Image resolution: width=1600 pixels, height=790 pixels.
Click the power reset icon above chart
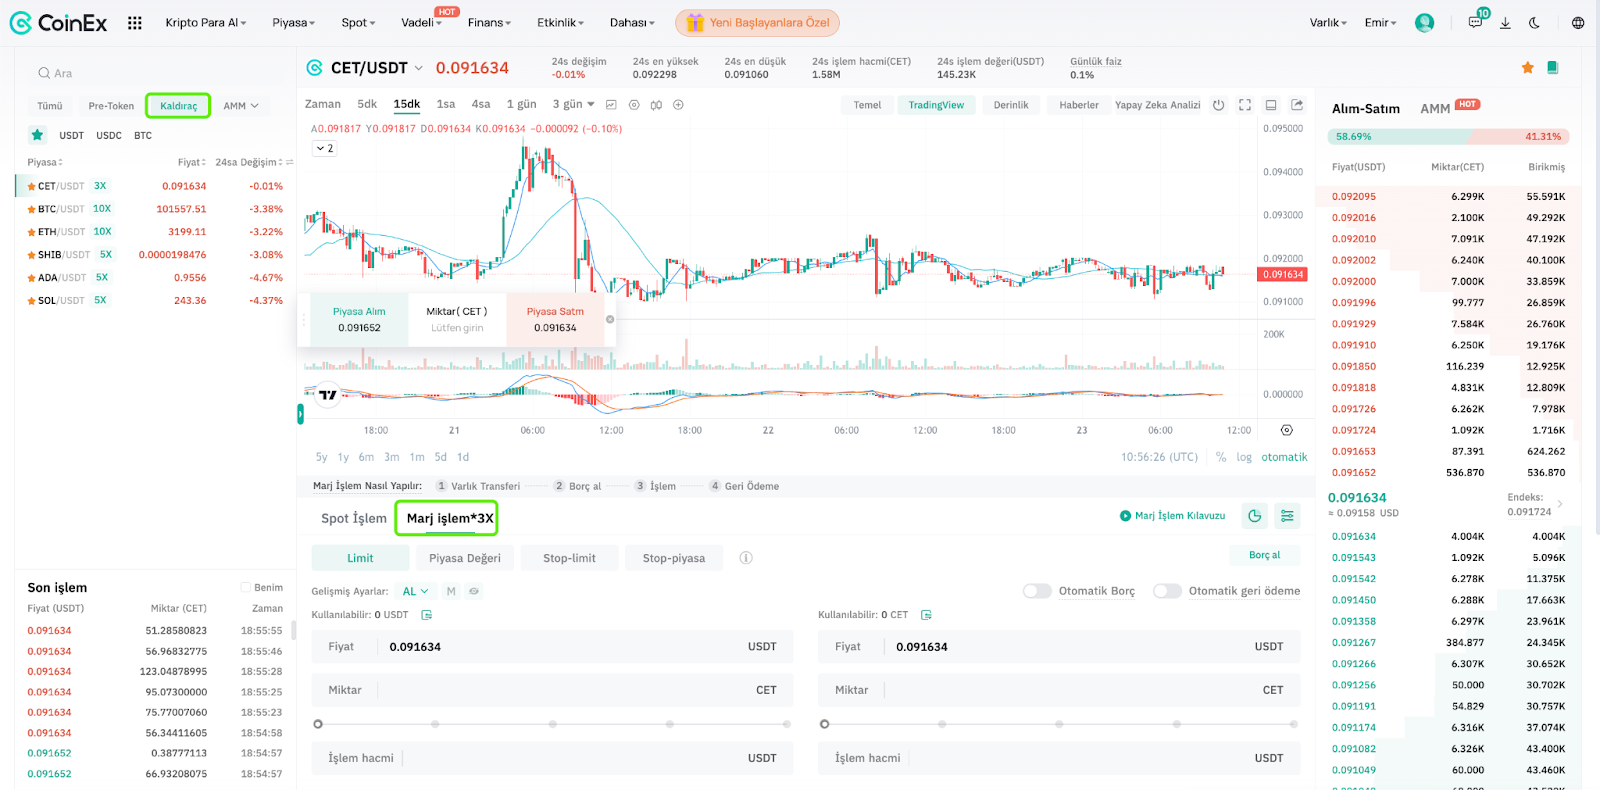pos(1218,104)
